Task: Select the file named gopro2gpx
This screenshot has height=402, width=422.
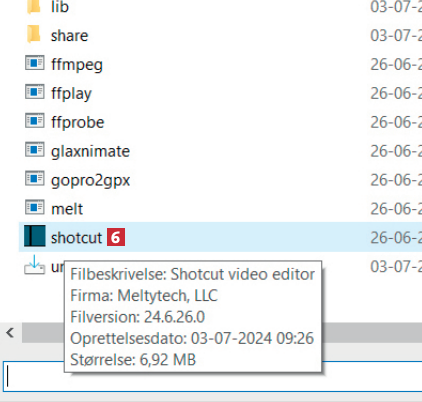Action: click(90, 181)
